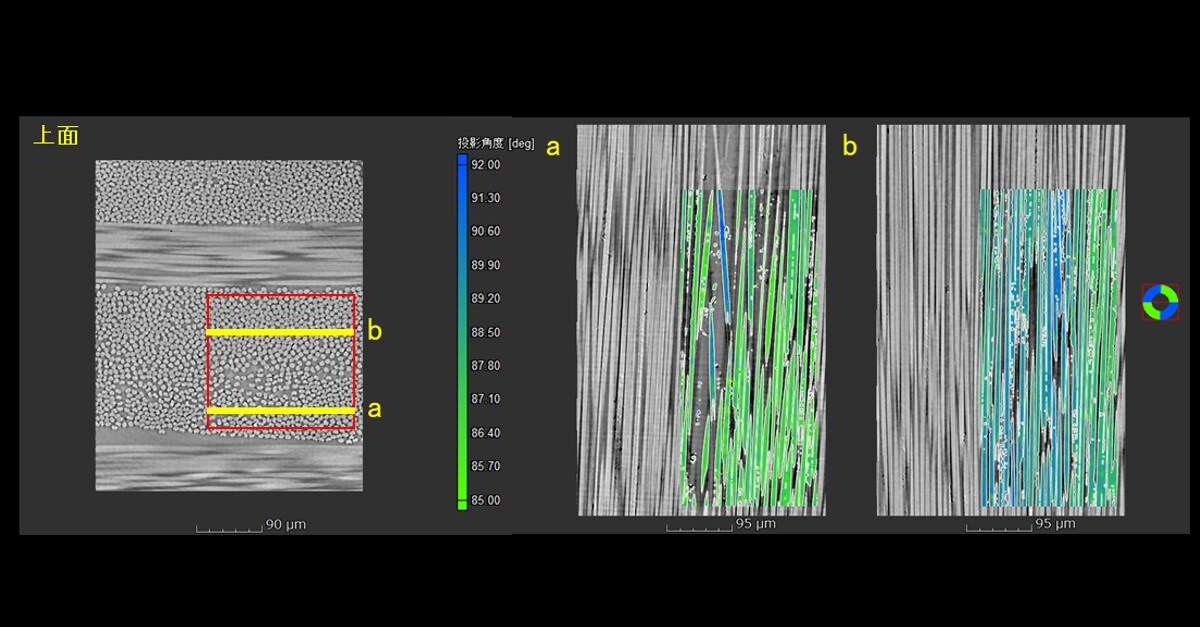Viewport: 1200px width, 627px height.
Task: Click the fiber orientation color ring icon
Action: click(1160, 302)
